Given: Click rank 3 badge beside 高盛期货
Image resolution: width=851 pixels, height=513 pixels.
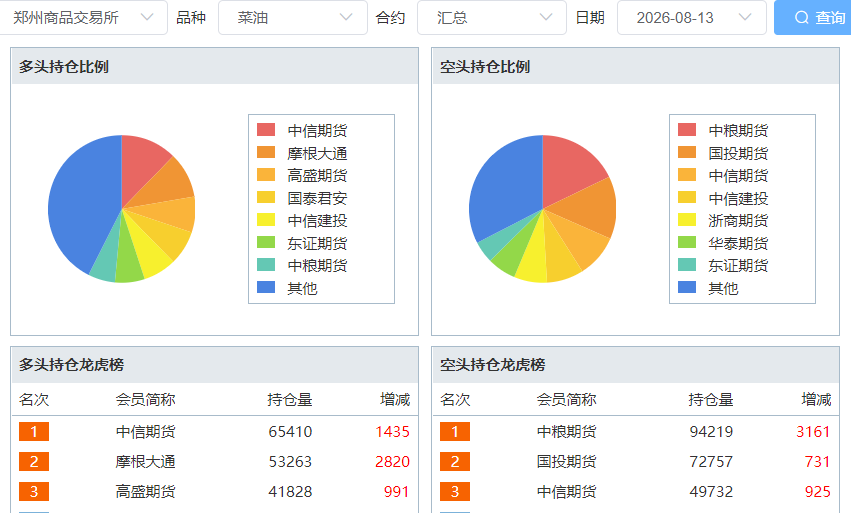Looking at the screenshot, I should (34, 491).
